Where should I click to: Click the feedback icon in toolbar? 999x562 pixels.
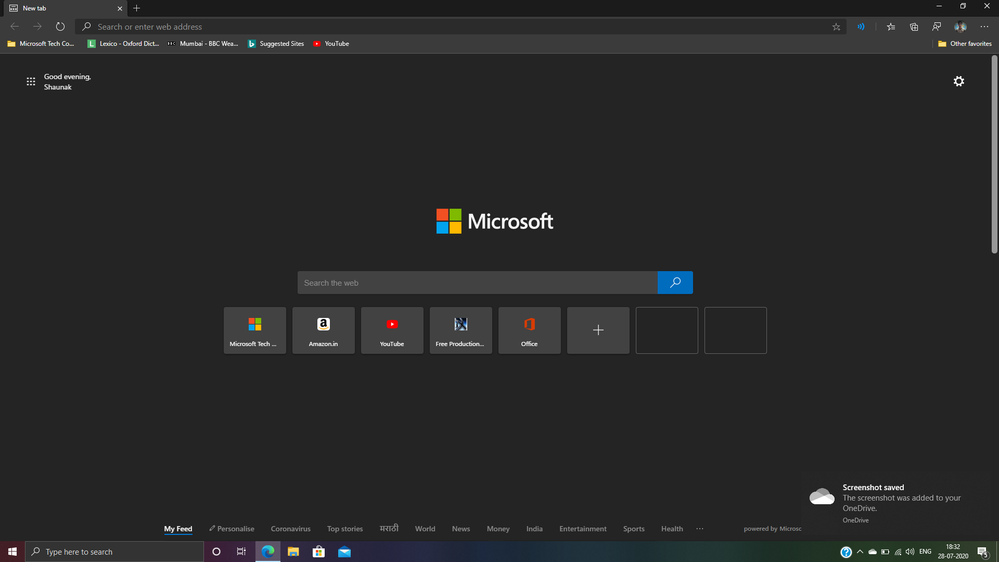pos(937,27)
